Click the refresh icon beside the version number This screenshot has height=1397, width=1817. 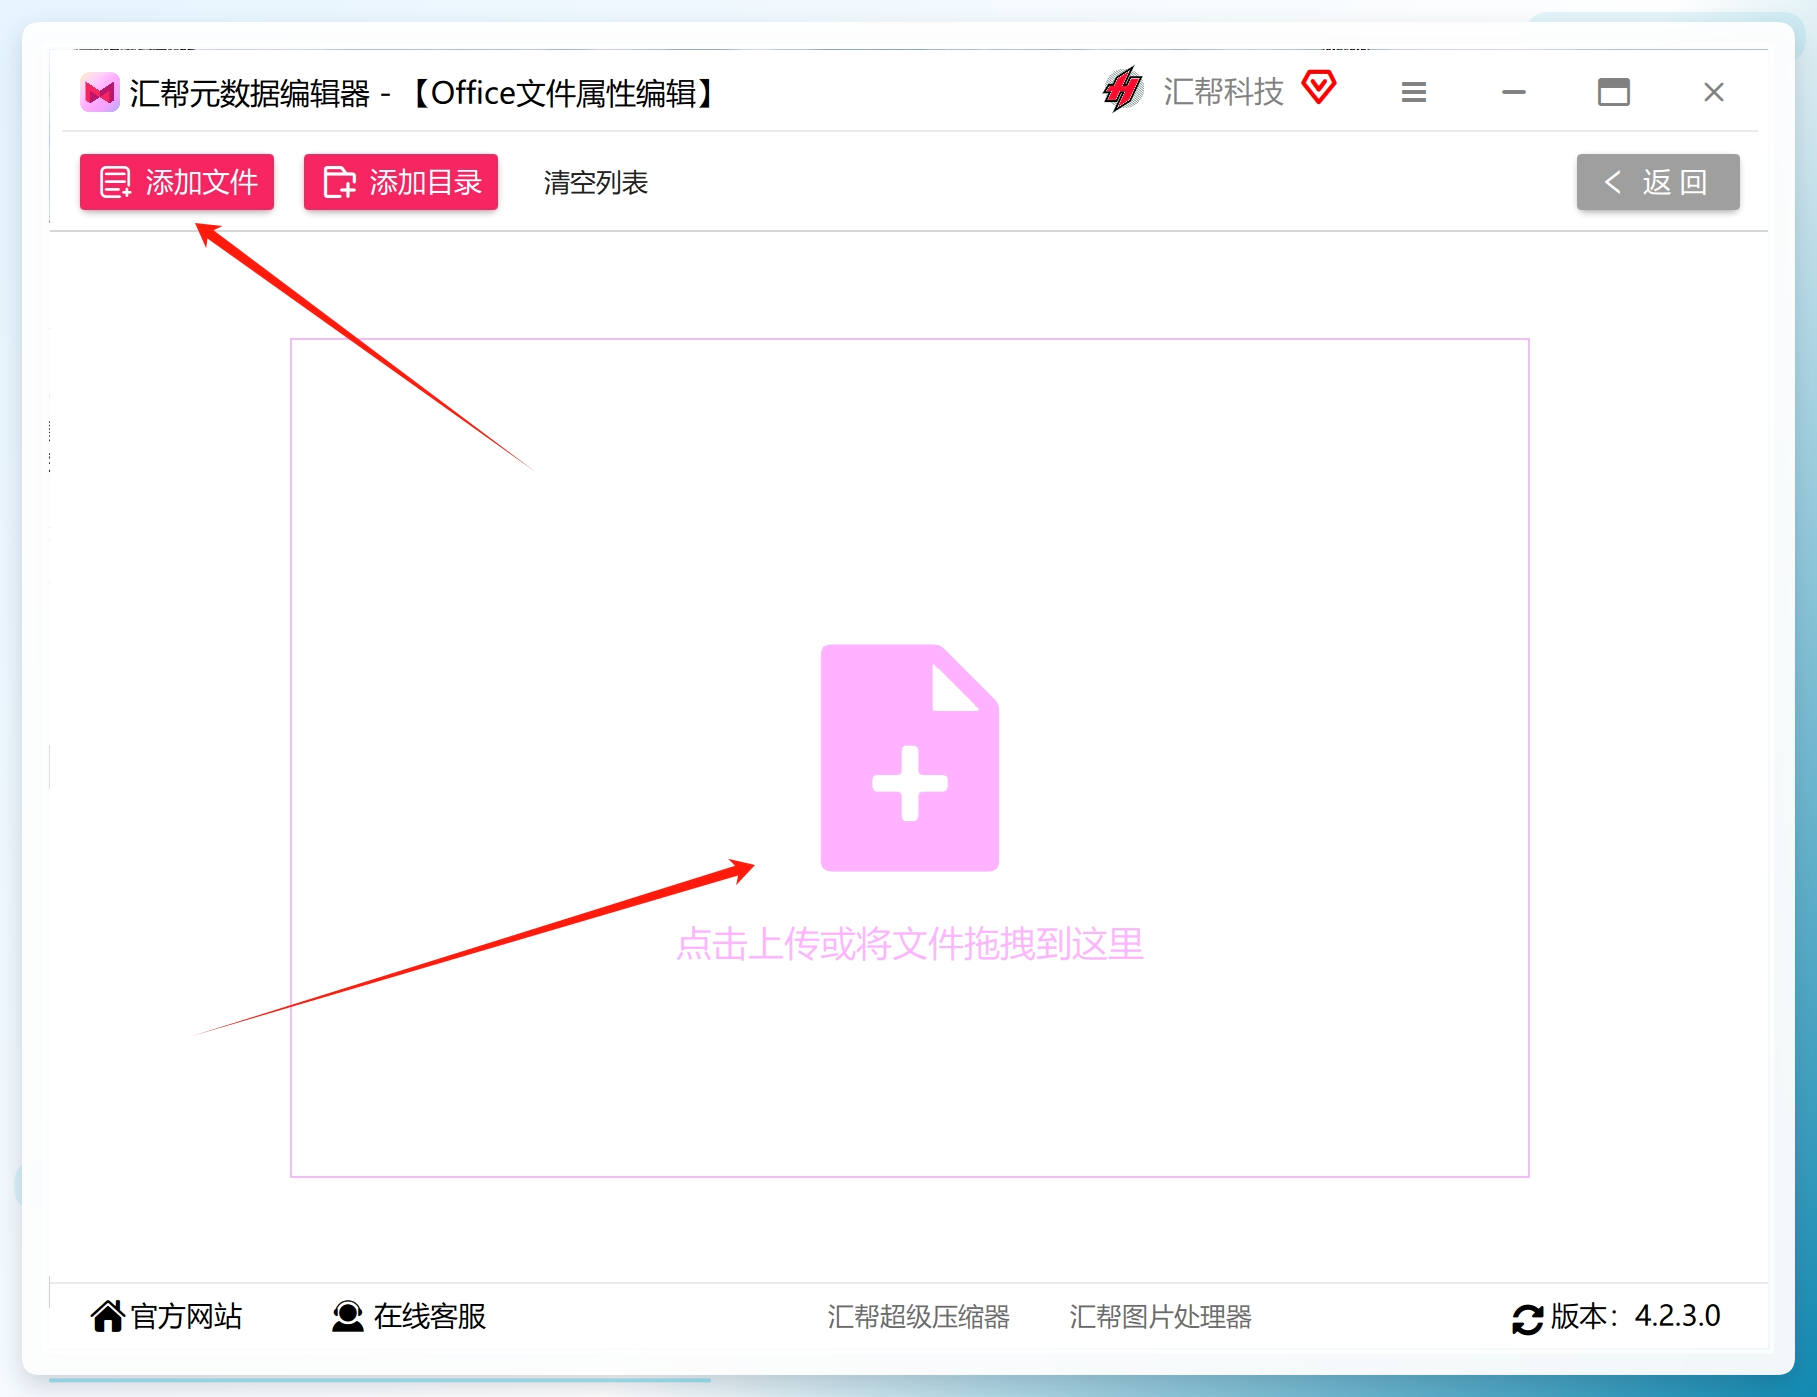(x=1527, y=1319)
